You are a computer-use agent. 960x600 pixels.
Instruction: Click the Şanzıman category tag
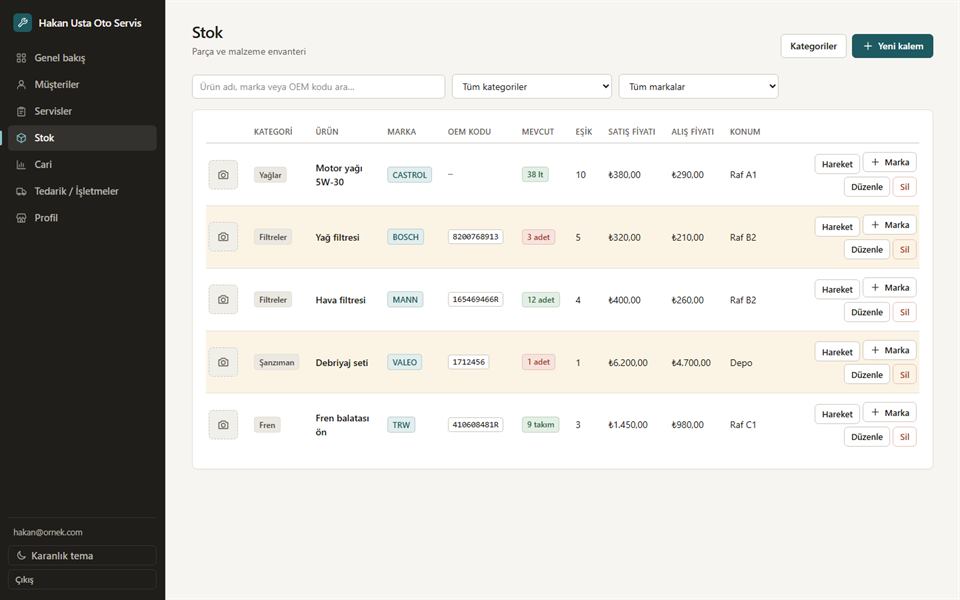[276, 362]
